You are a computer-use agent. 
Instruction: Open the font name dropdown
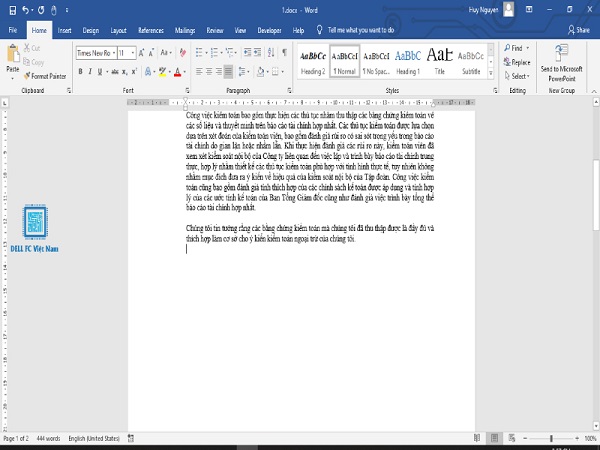(114, 53)
